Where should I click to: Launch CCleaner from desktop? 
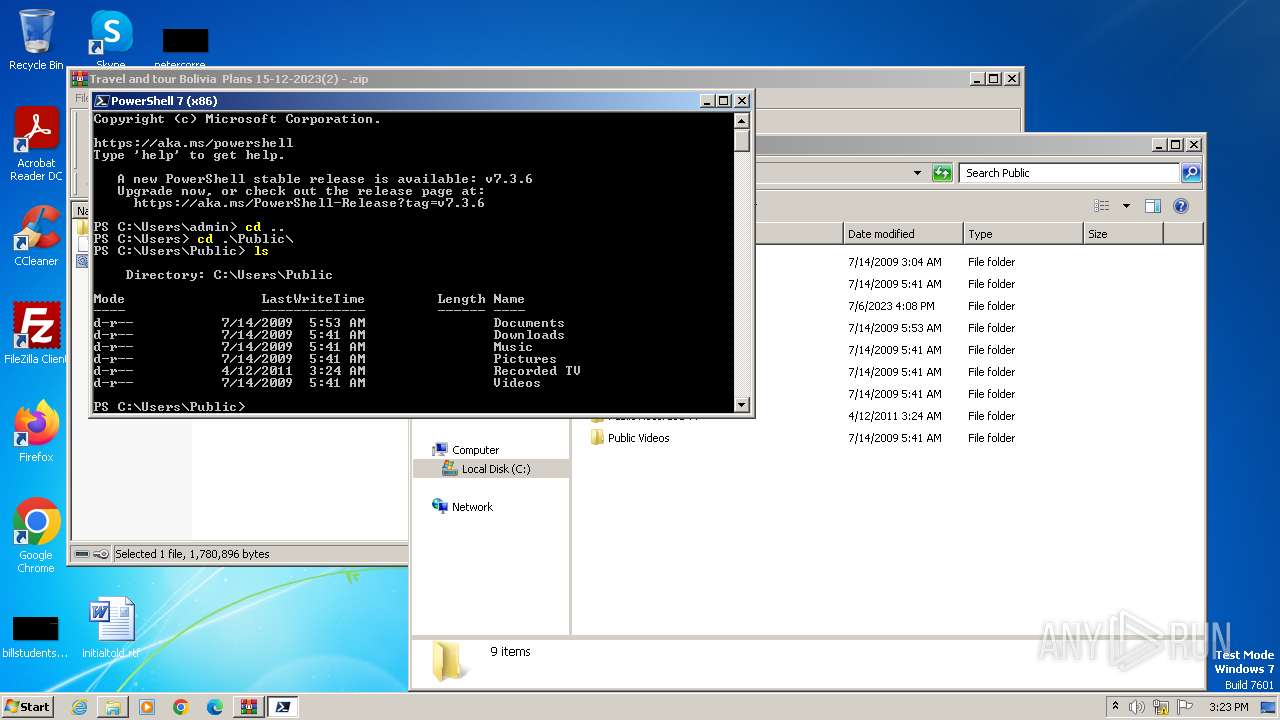(37, 237)
